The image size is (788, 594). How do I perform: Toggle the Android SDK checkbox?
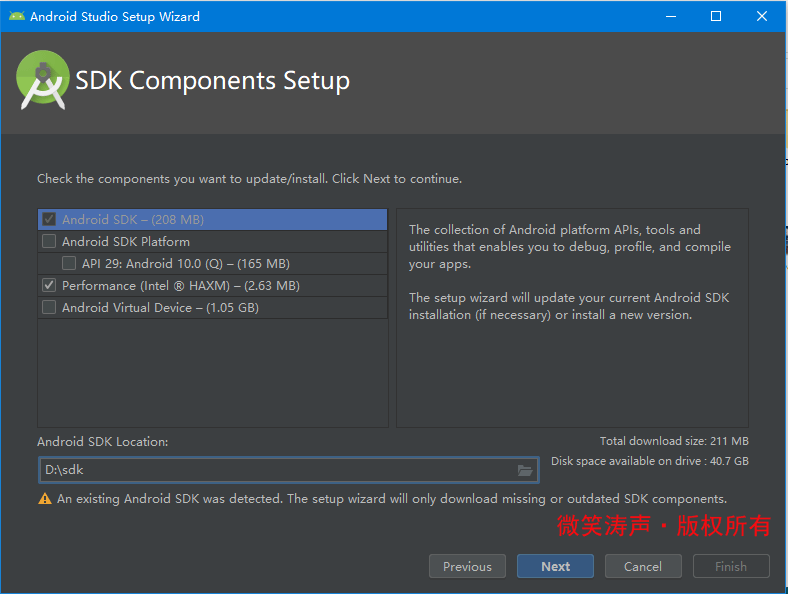tap(49, 219)
